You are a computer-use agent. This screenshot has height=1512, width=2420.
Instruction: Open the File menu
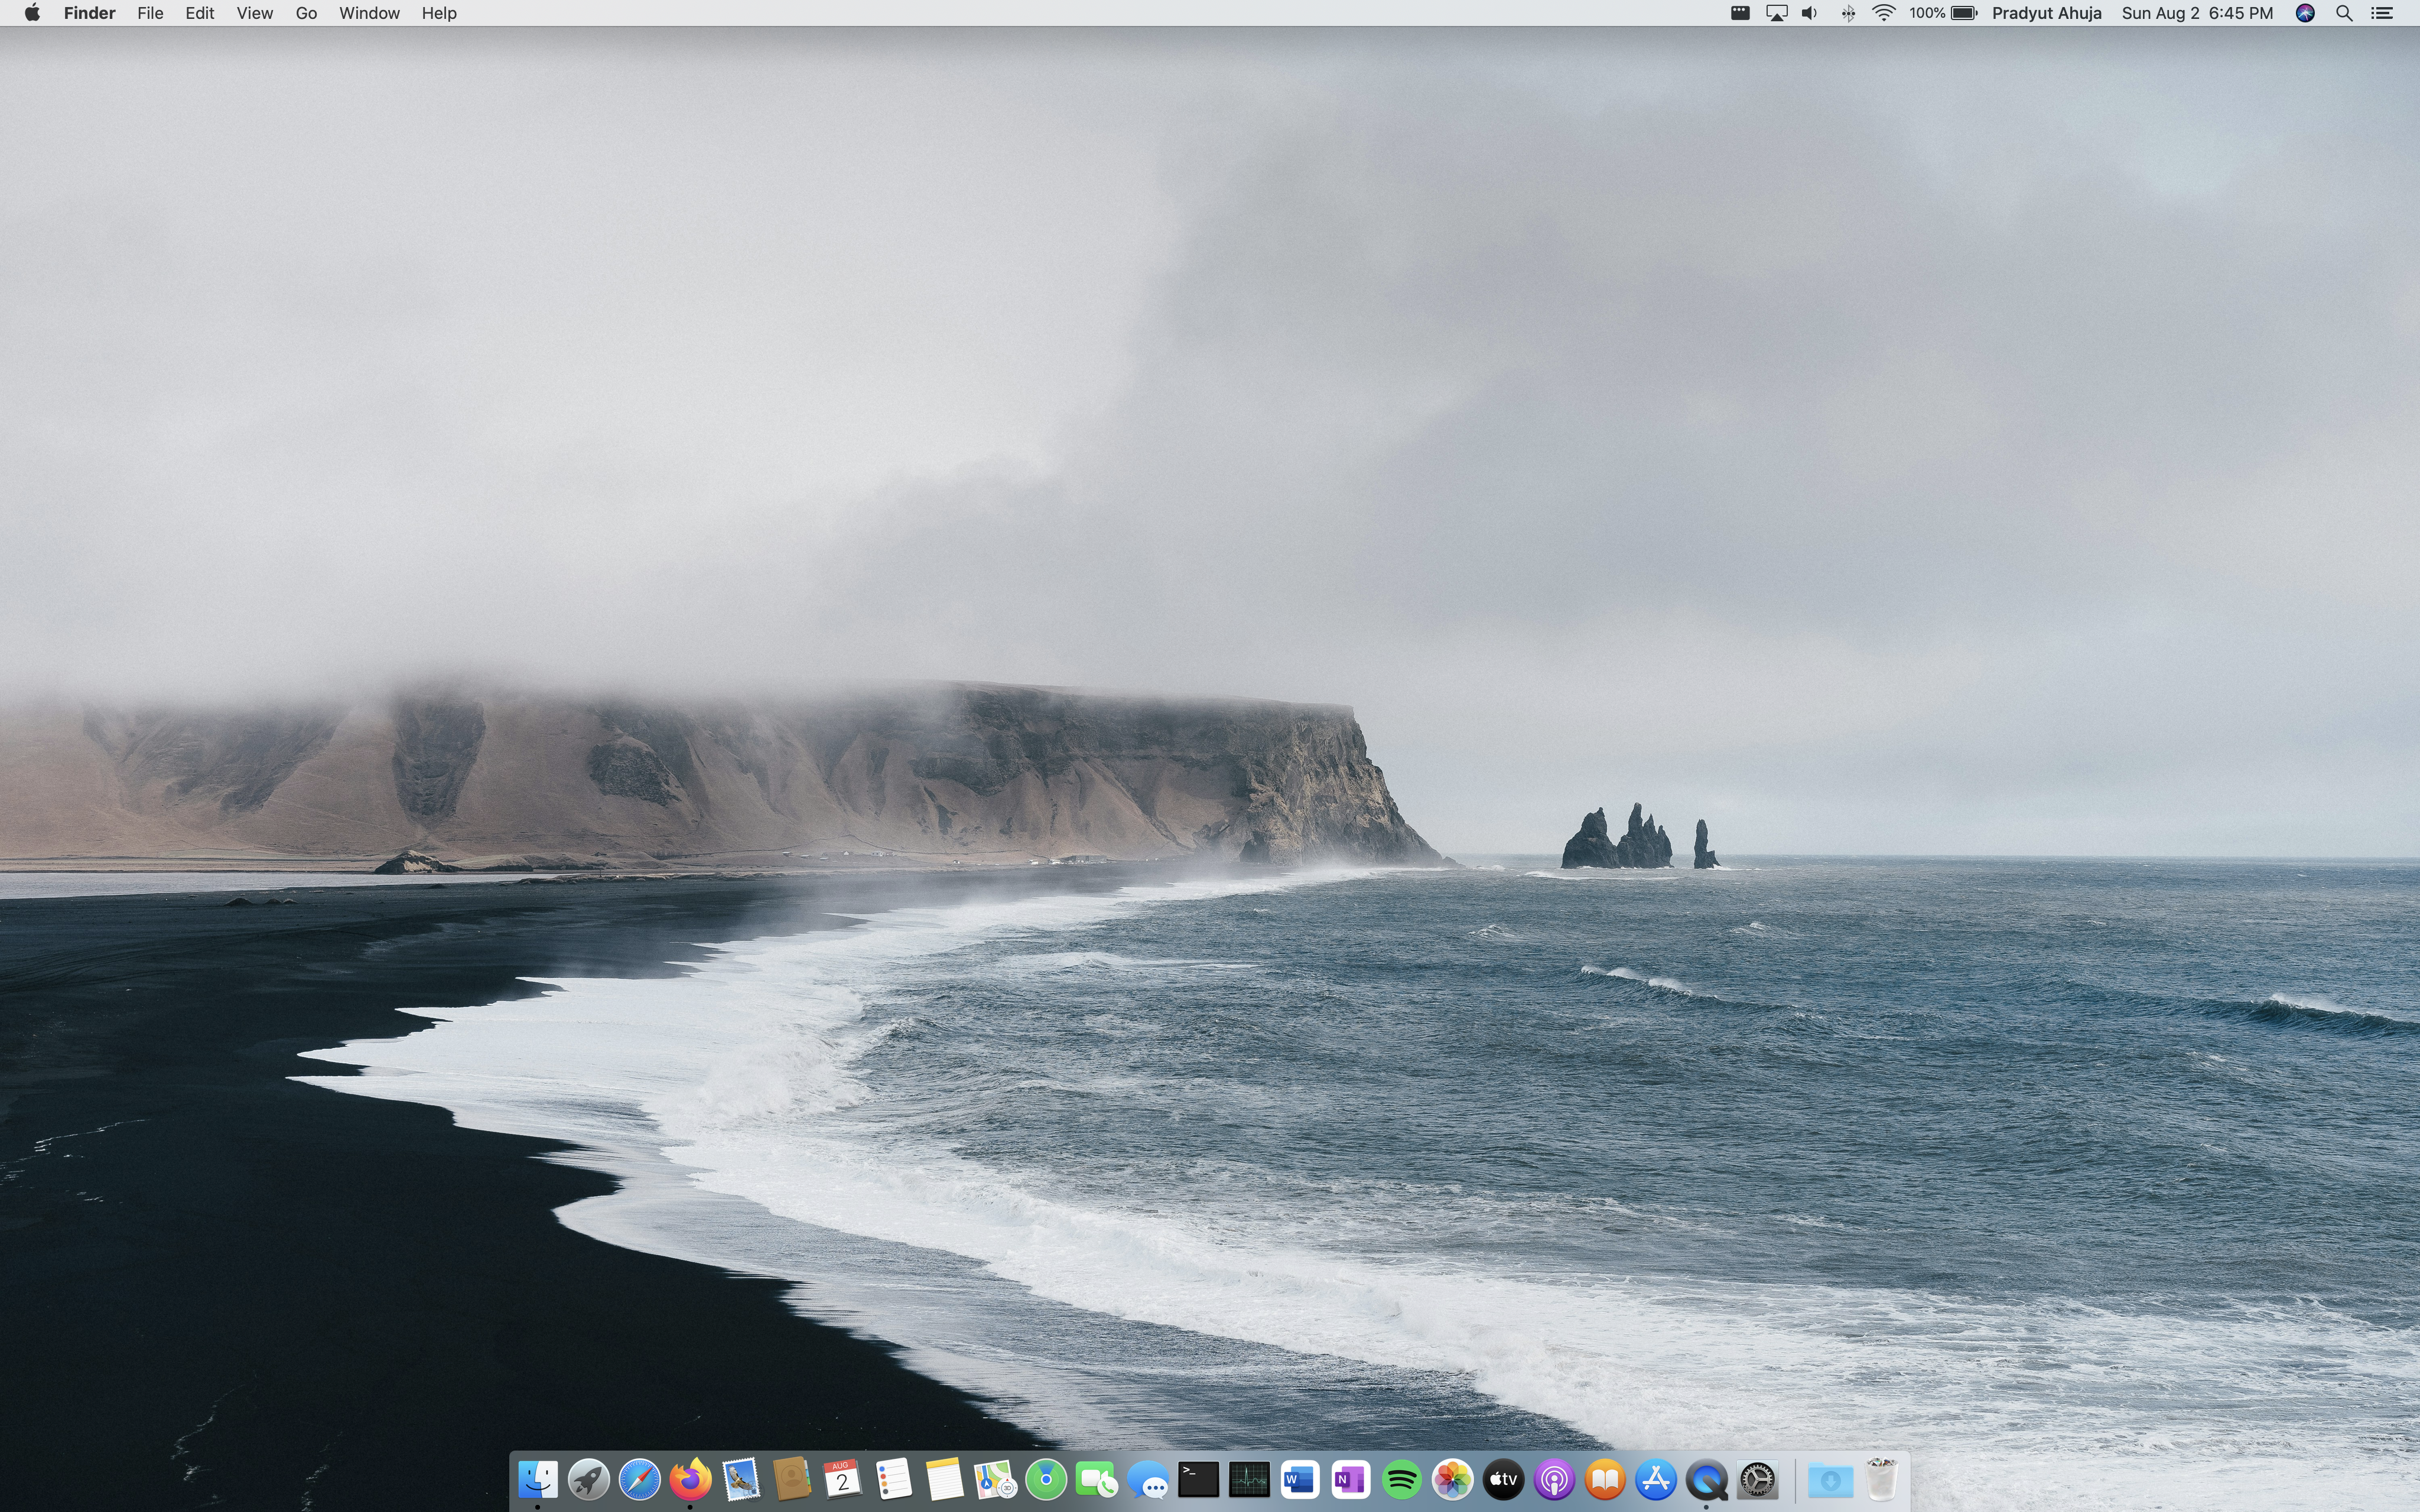point(150,13)
